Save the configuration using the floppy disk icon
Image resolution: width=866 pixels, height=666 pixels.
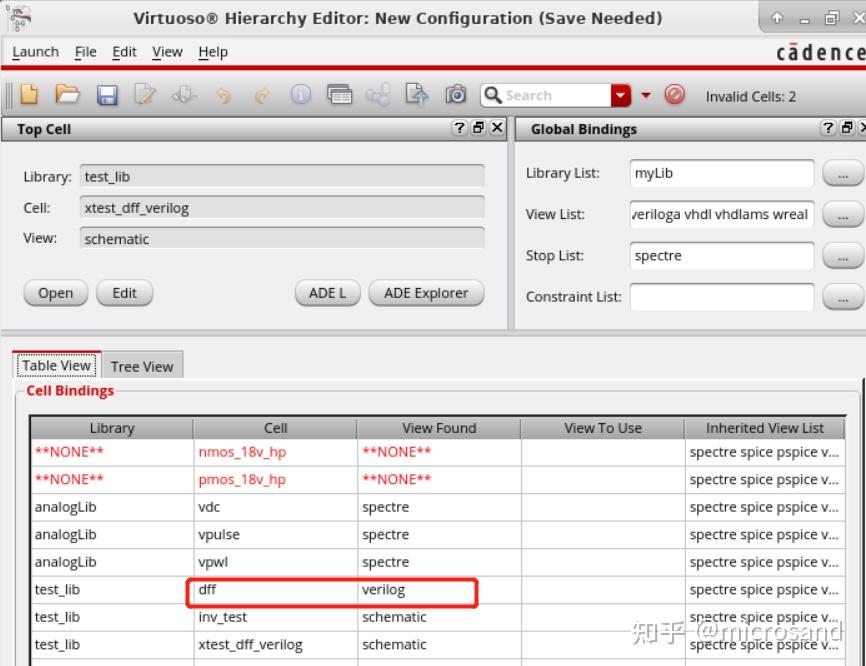[107, 95]
